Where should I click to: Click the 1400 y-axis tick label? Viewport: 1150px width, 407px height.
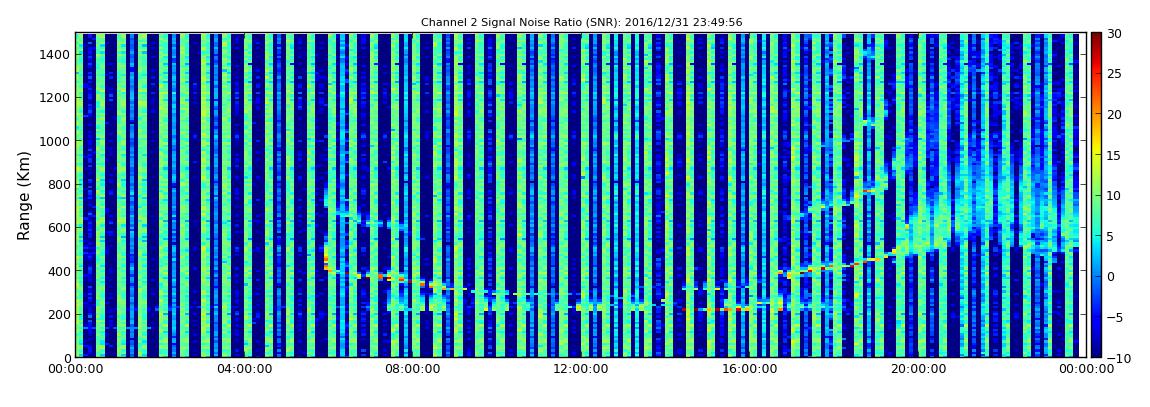coord(56,54)
